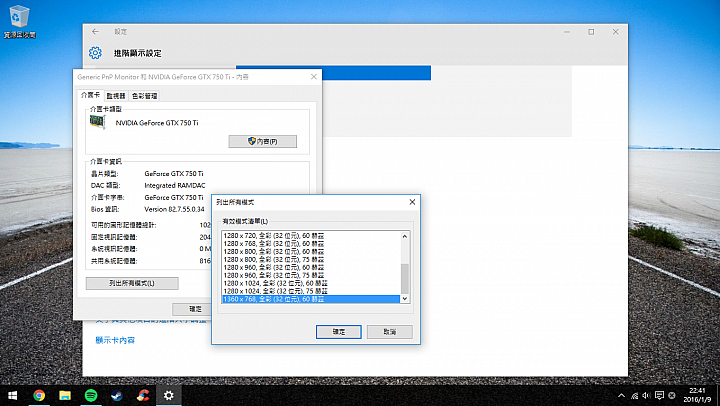Select the 1280 x 1024 60 Hz mode

point(311,283)
